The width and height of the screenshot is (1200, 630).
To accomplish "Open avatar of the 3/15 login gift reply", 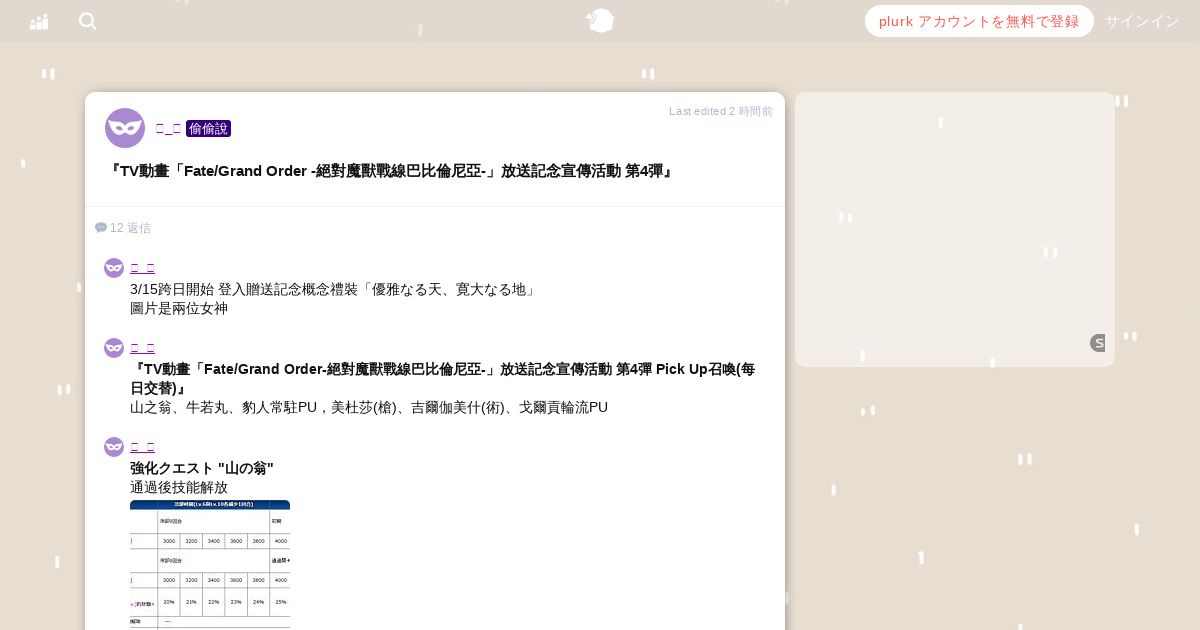I will click(x=114, y=268).
